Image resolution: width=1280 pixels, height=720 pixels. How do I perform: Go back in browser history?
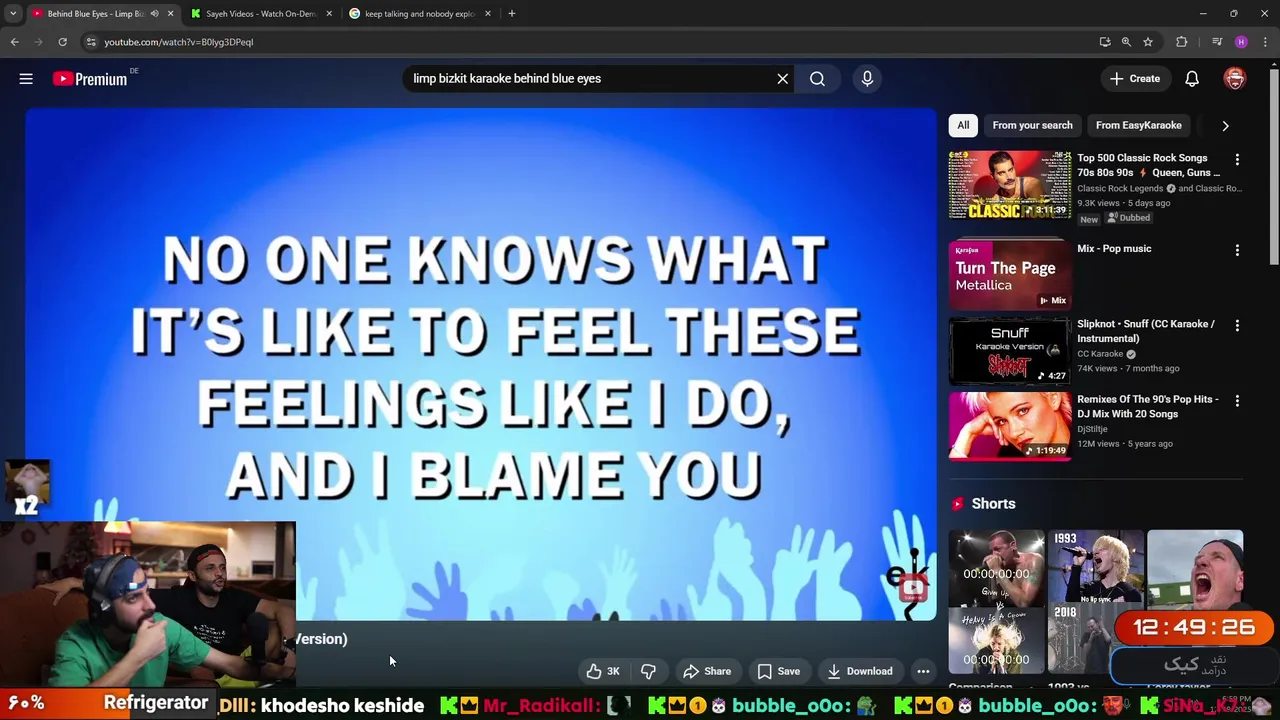click(x=15, y=42)
